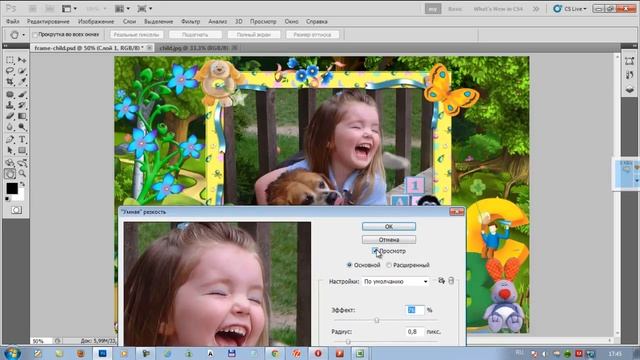Open the tool preset picker arrow

[24, 35]
